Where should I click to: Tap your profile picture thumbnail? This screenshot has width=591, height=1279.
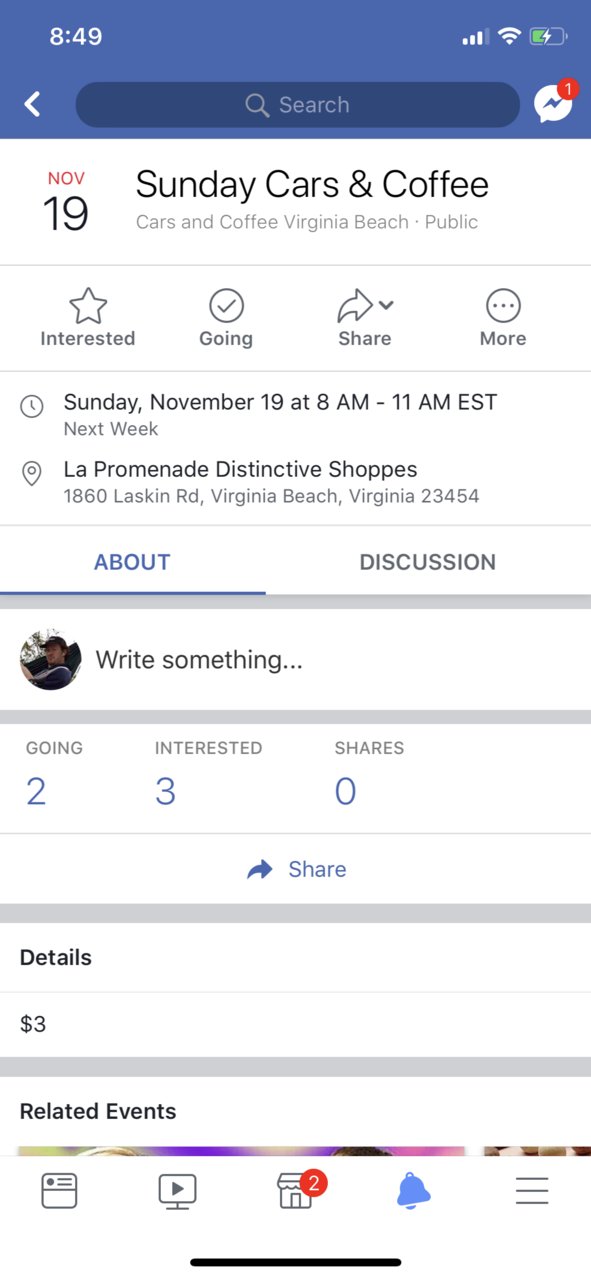tap(50, 660)
